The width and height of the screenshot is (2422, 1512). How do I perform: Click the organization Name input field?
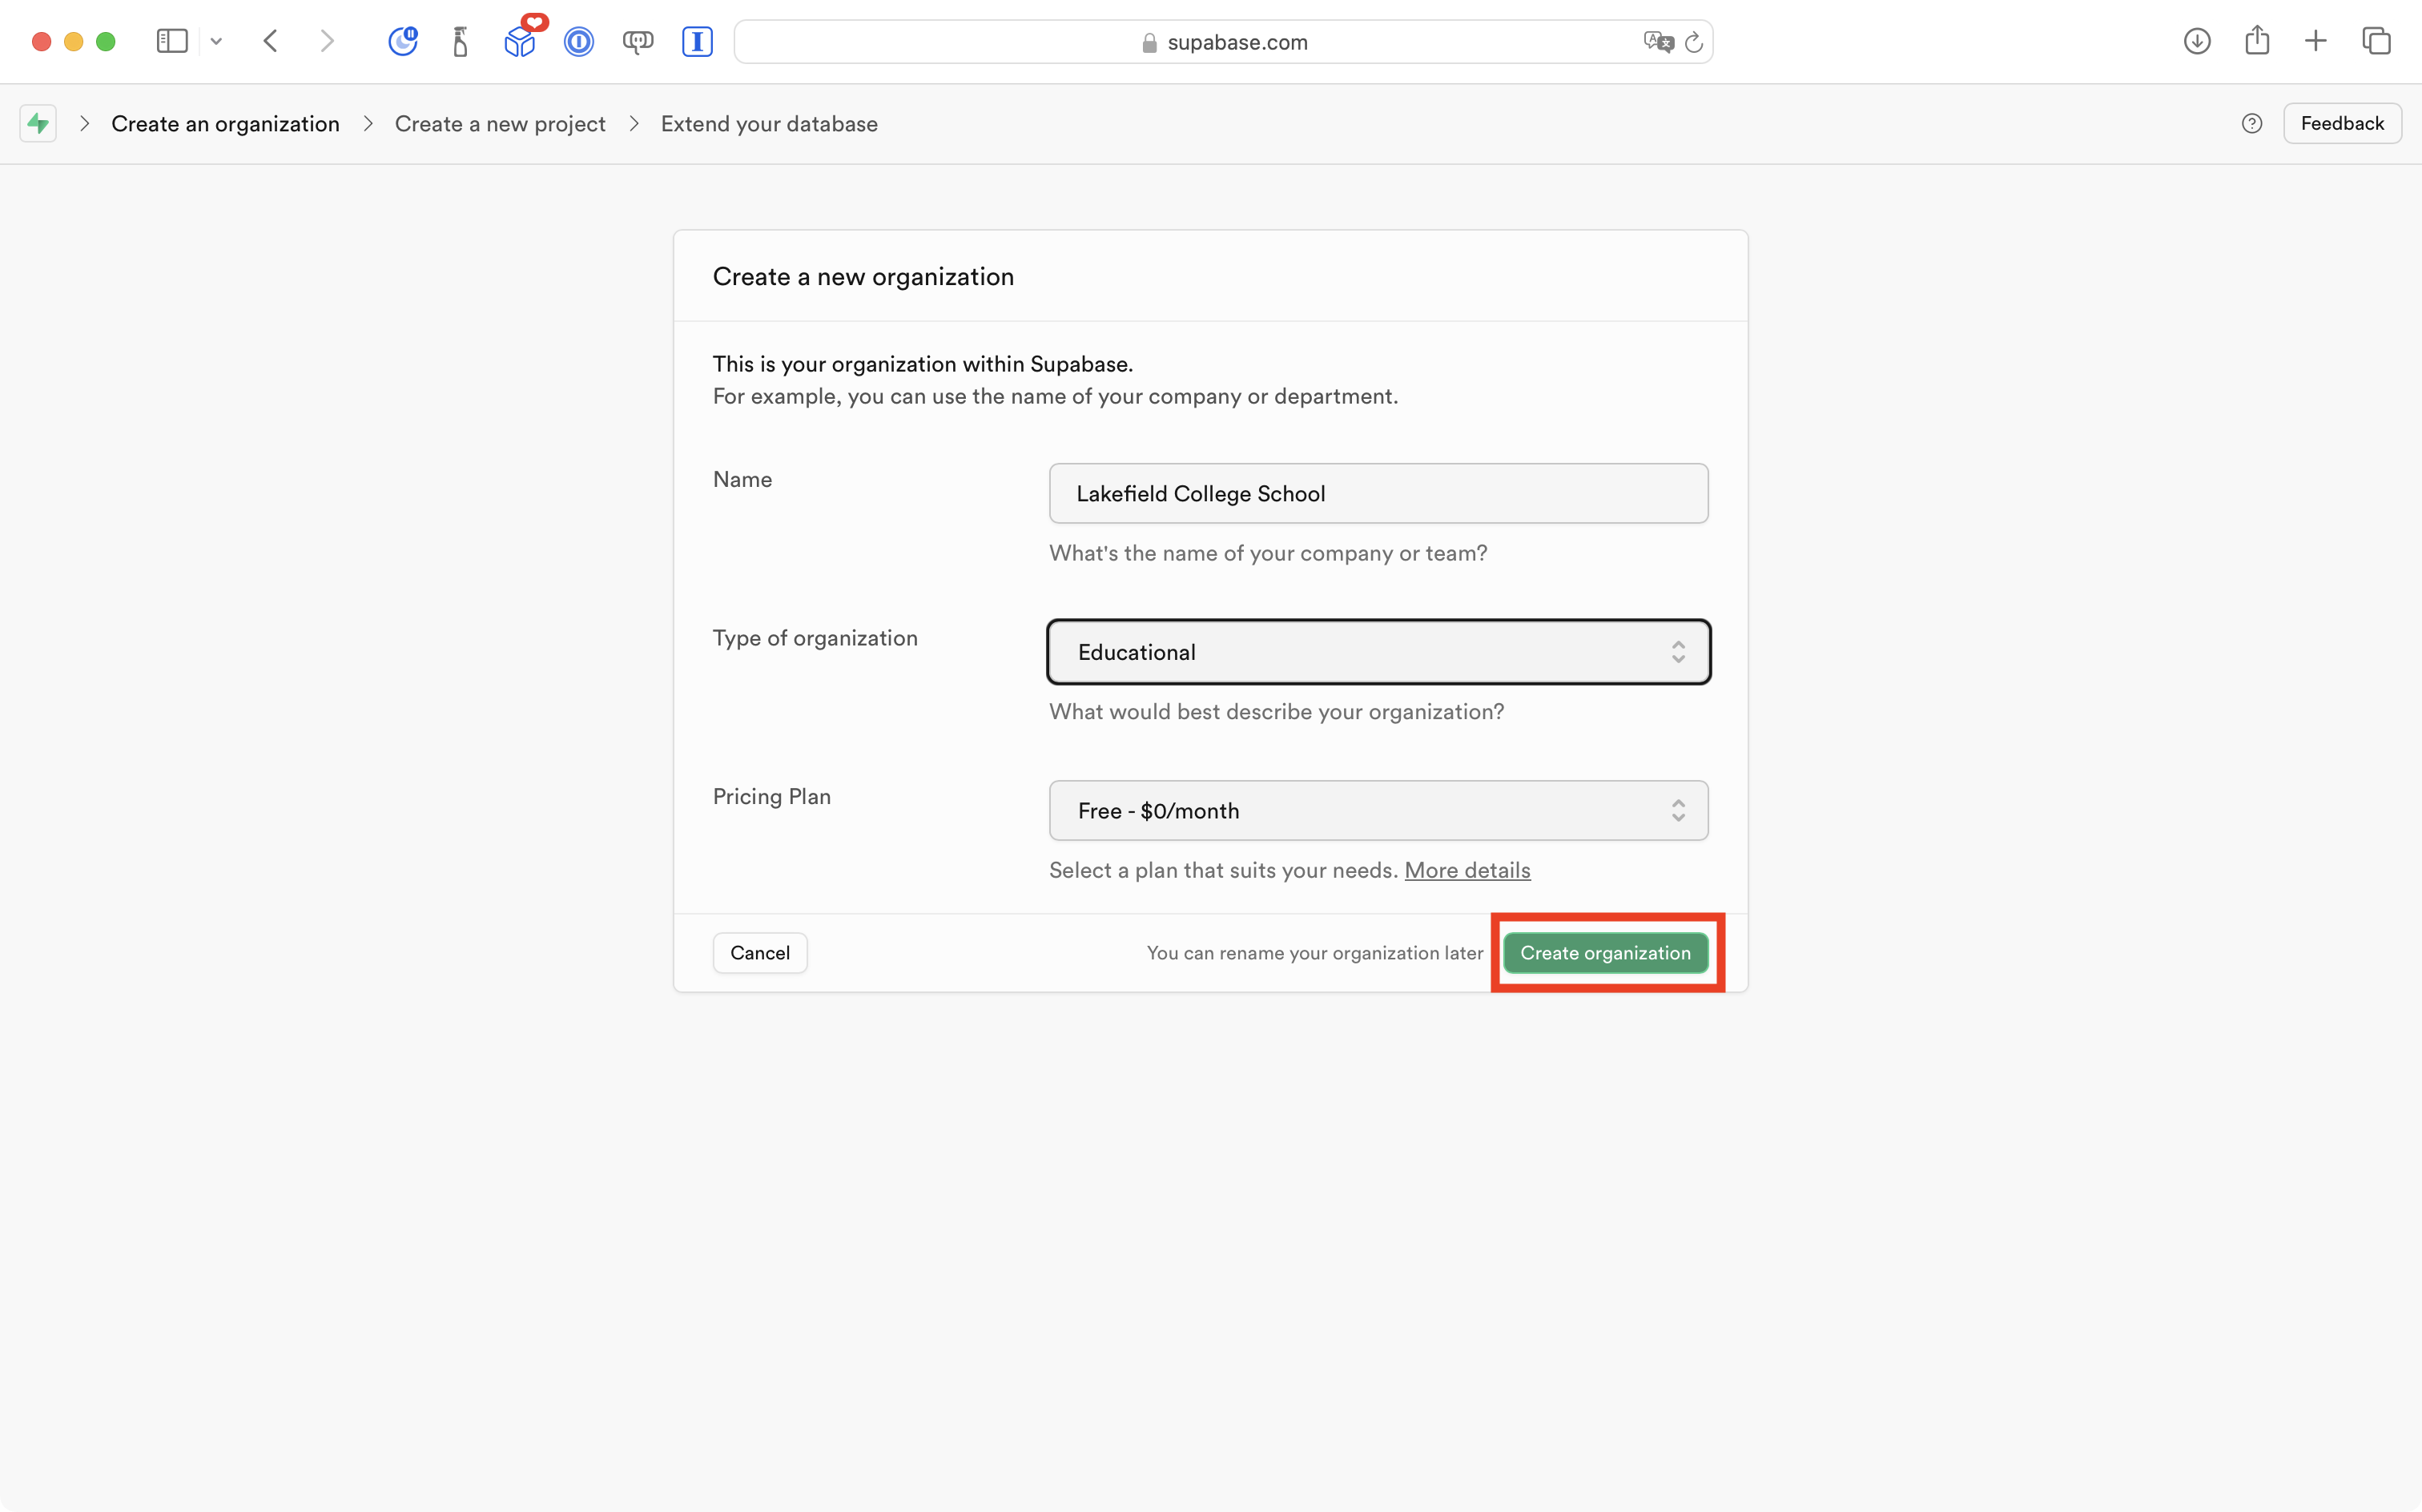(x=1377, y=494)
